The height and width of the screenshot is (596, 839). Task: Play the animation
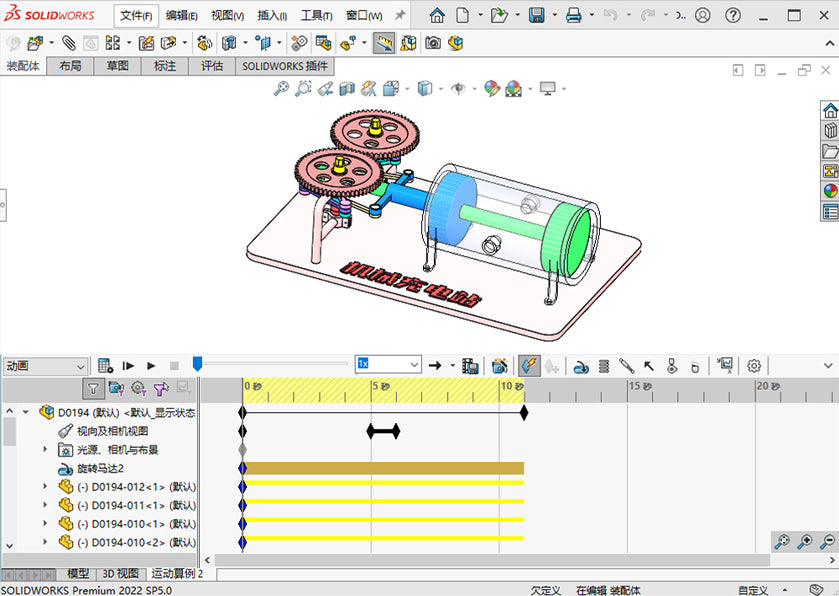click(151, 366)
